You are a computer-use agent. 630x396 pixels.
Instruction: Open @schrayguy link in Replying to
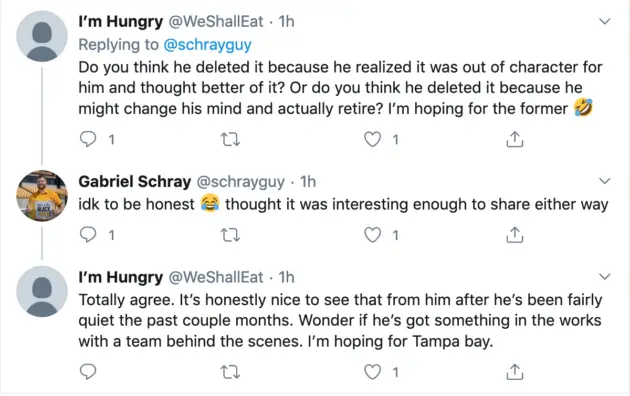pyautogui.click(x=208, y=45)
